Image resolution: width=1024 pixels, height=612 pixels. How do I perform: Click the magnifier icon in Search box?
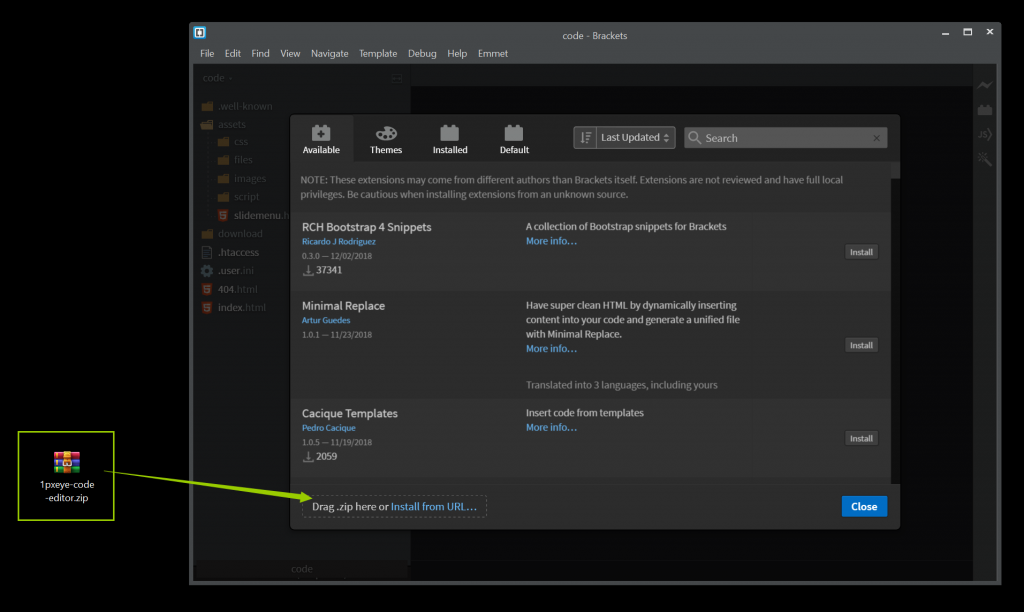[695, 138]
